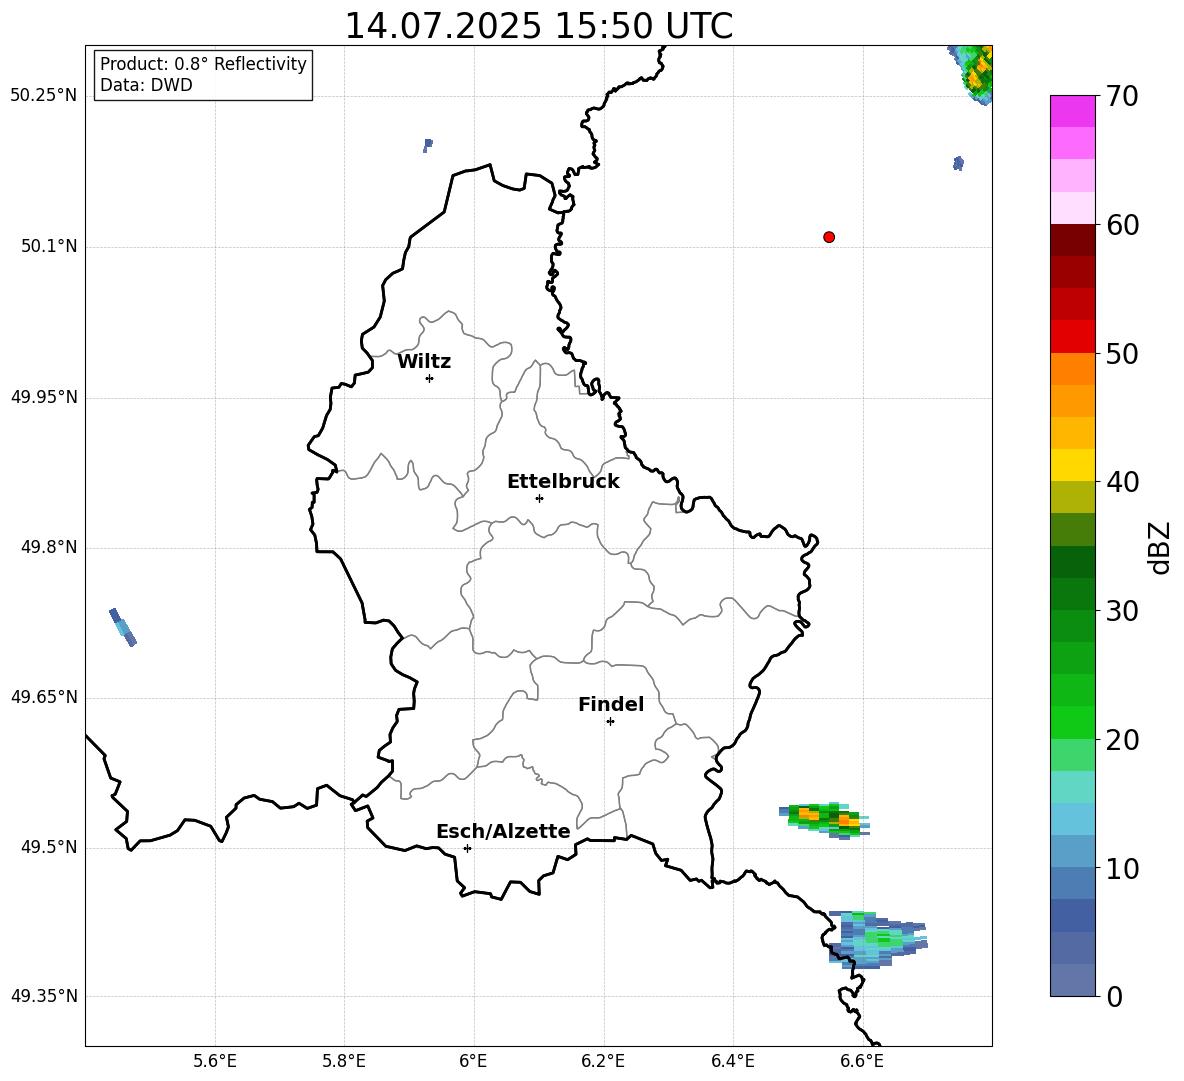This screenshot has width=1184, height=1081.
Task: Click the colorbar tick label "30"
Action: coord(1122,611)
